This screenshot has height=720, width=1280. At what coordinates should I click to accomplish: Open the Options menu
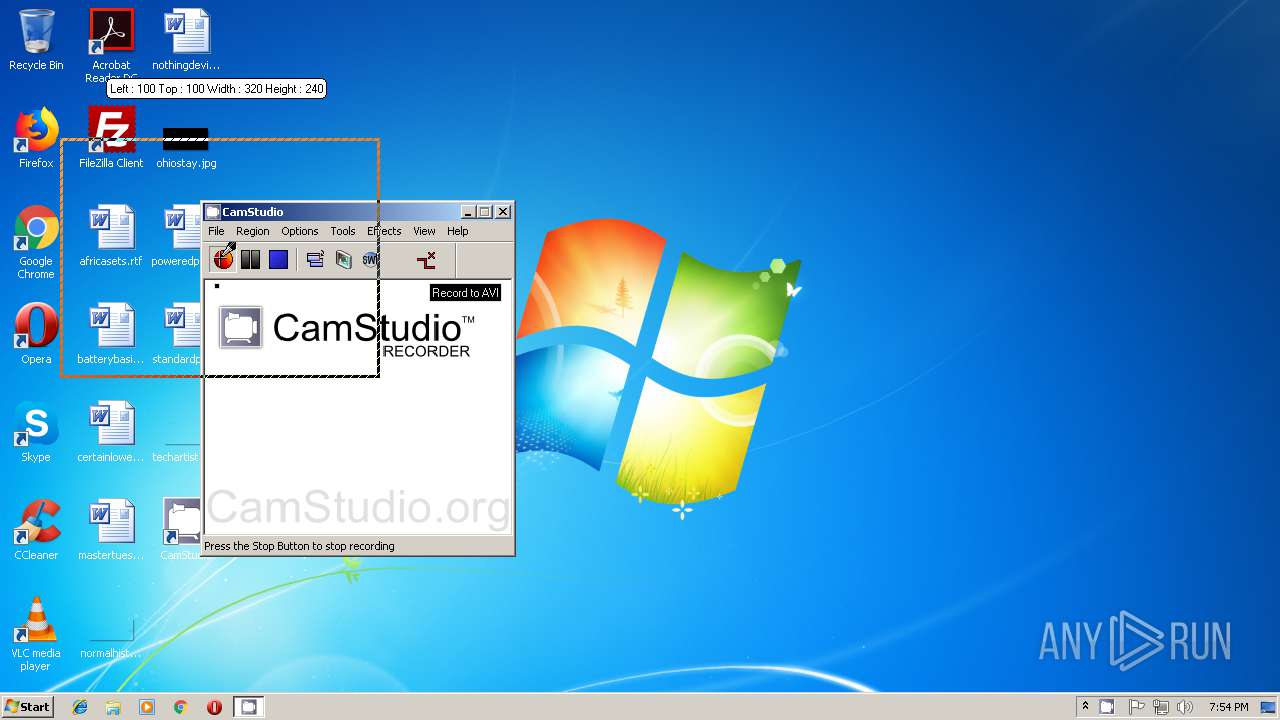coord(300,231)
